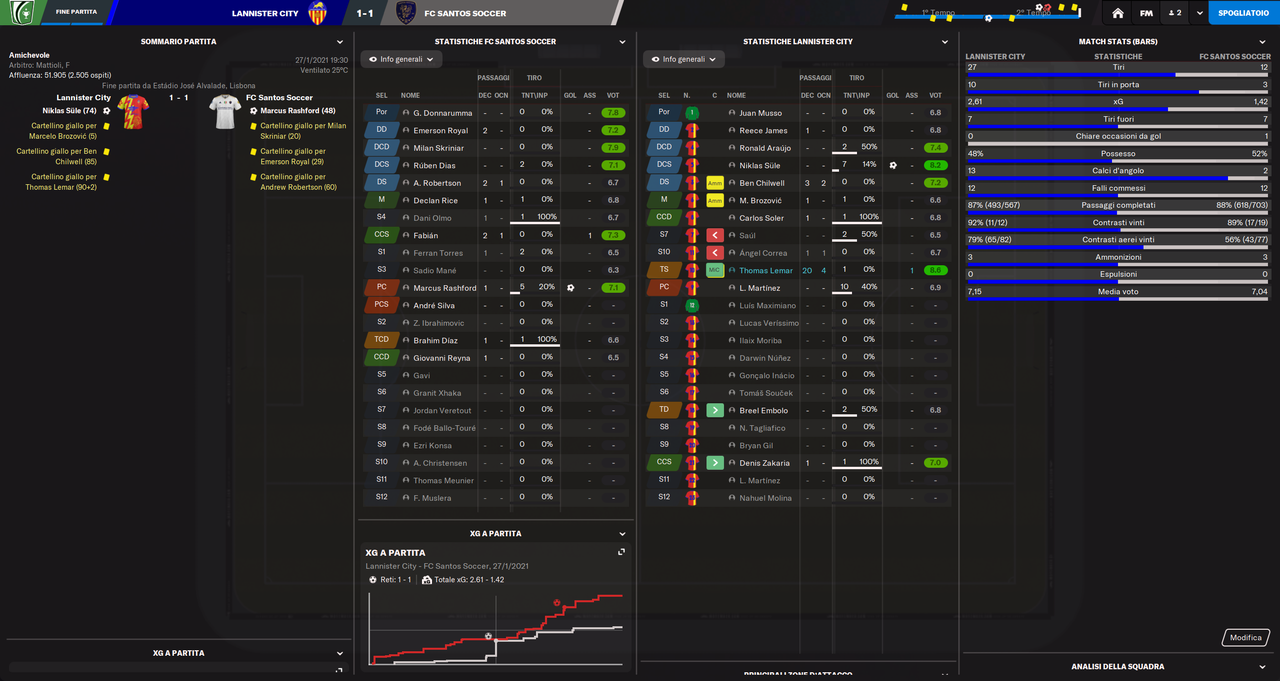1280x681 pixels.
Task: Click the substituted-off icon beside Saúl
Action: tap(715, 235)
